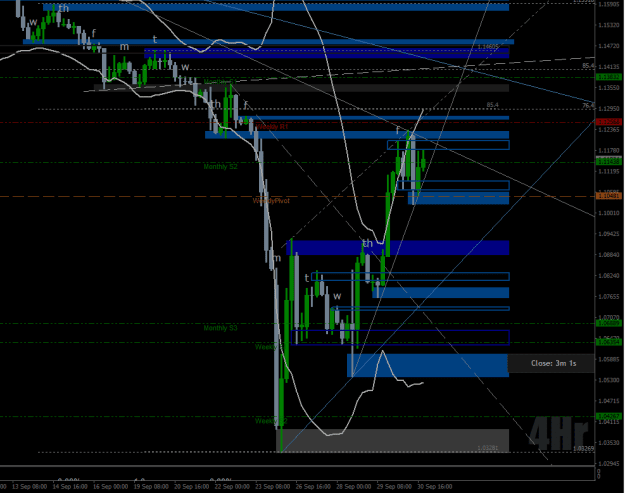This screenshot has height=493, width=625.
Task: Click the 1.09425 price scale value
Action: click(x=609, y=234)
